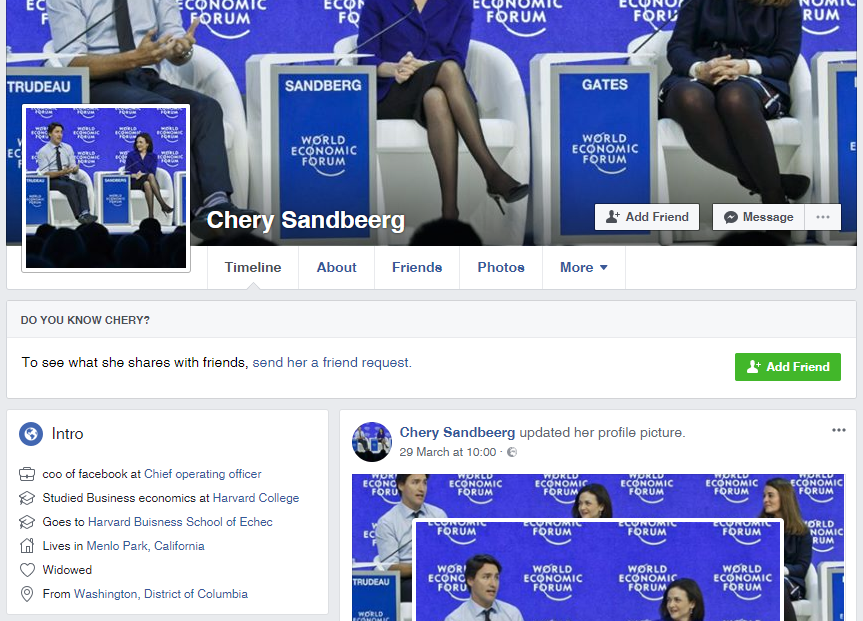The height and width of the screenshot is (621, 863).
Task: Open the post options ellipsis menu
Action: [838, 431]
